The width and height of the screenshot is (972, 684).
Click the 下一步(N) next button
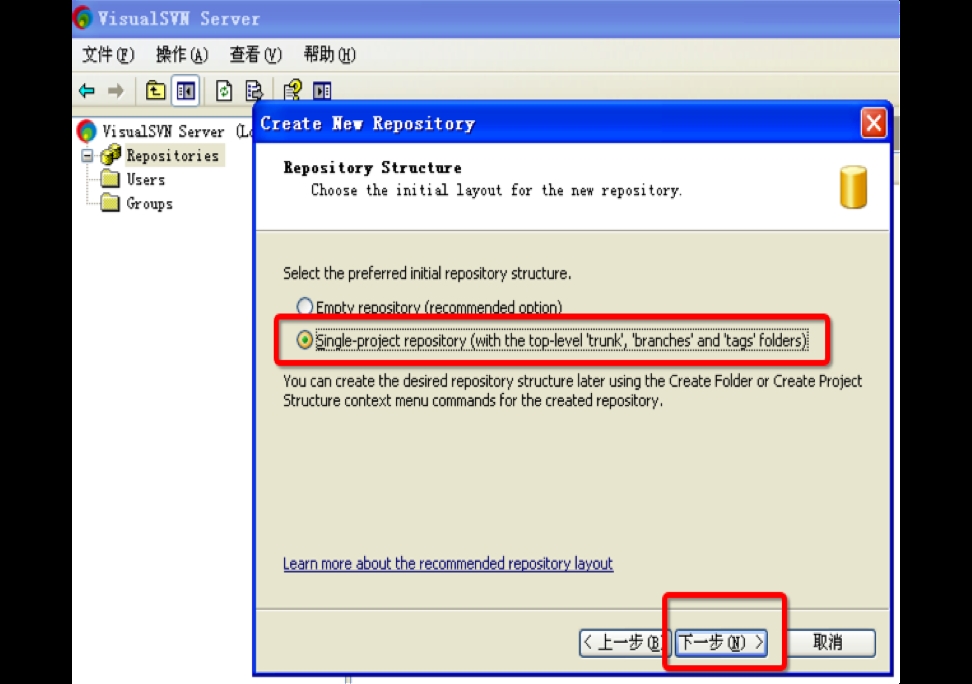(x=721, y=642)
